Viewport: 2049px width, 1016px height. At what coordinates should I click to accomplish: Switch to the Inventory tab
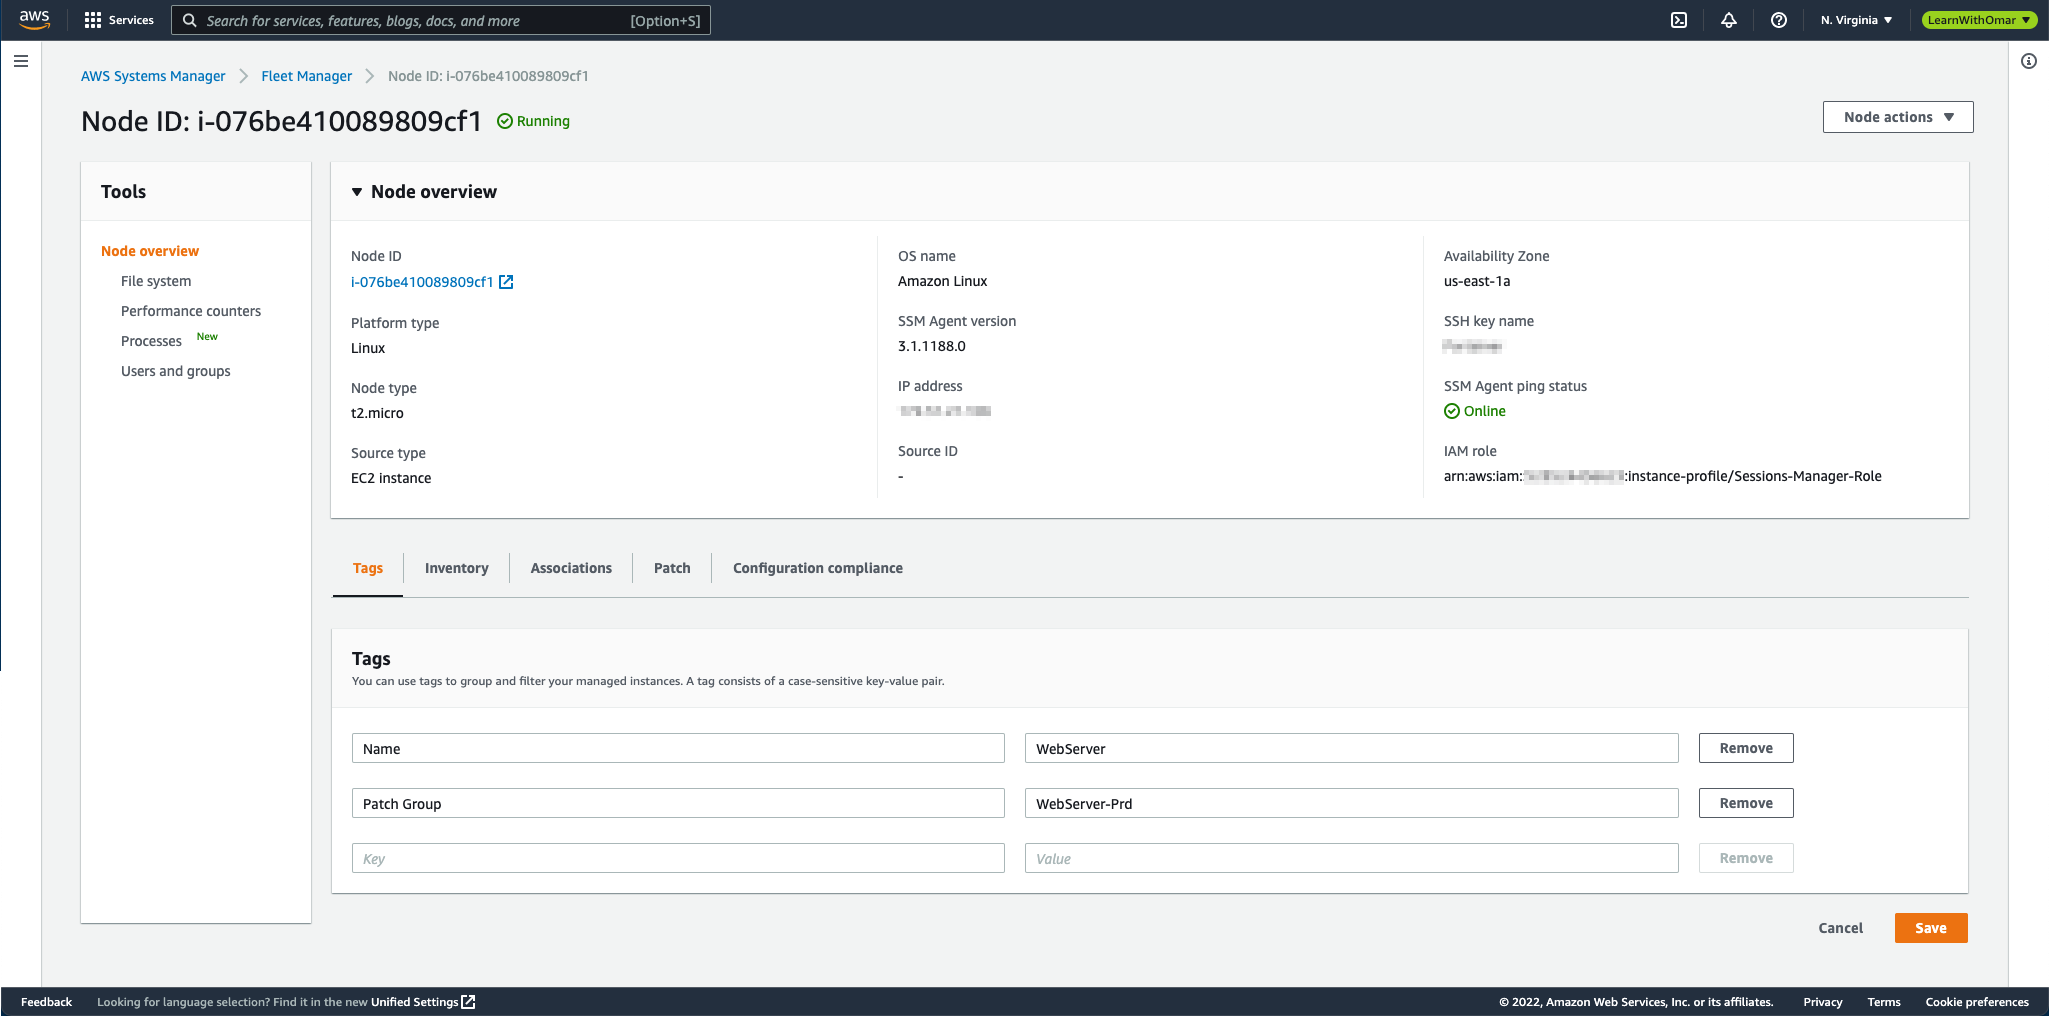457,568
